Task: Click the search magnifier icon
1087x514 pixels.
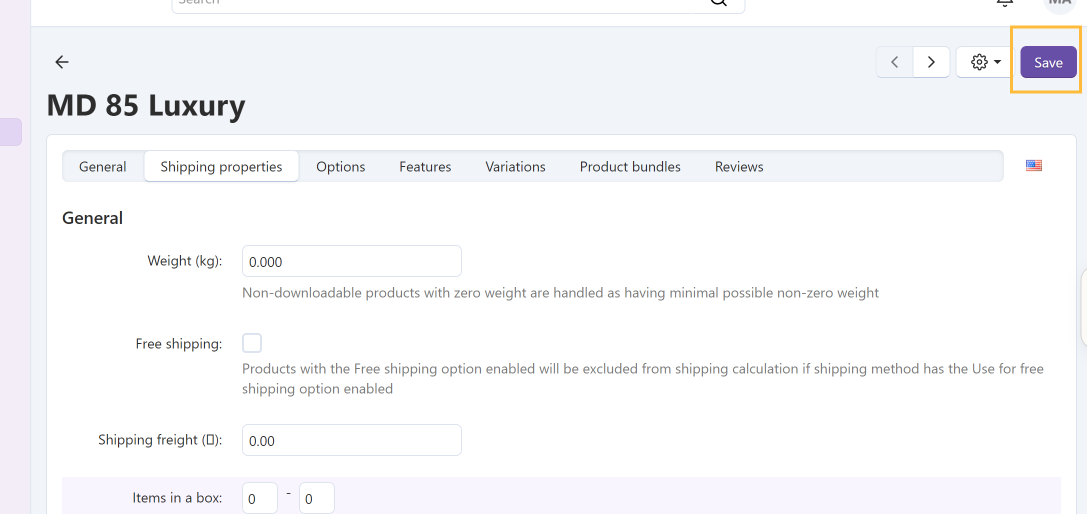Action: click(x=719, y=3)
